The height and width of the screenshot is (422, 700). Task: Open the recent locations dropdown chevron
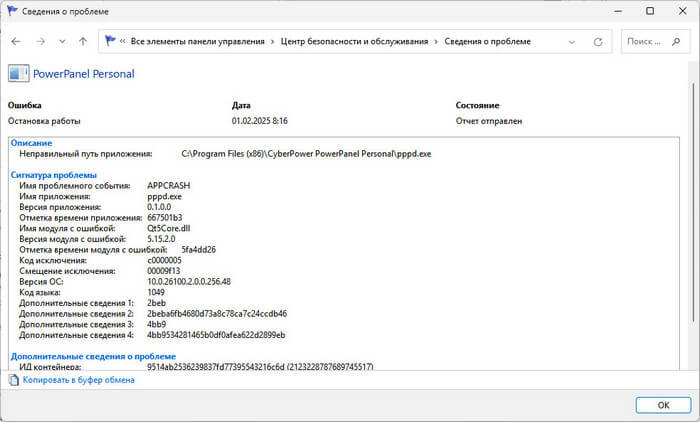[x=62, y=42]
